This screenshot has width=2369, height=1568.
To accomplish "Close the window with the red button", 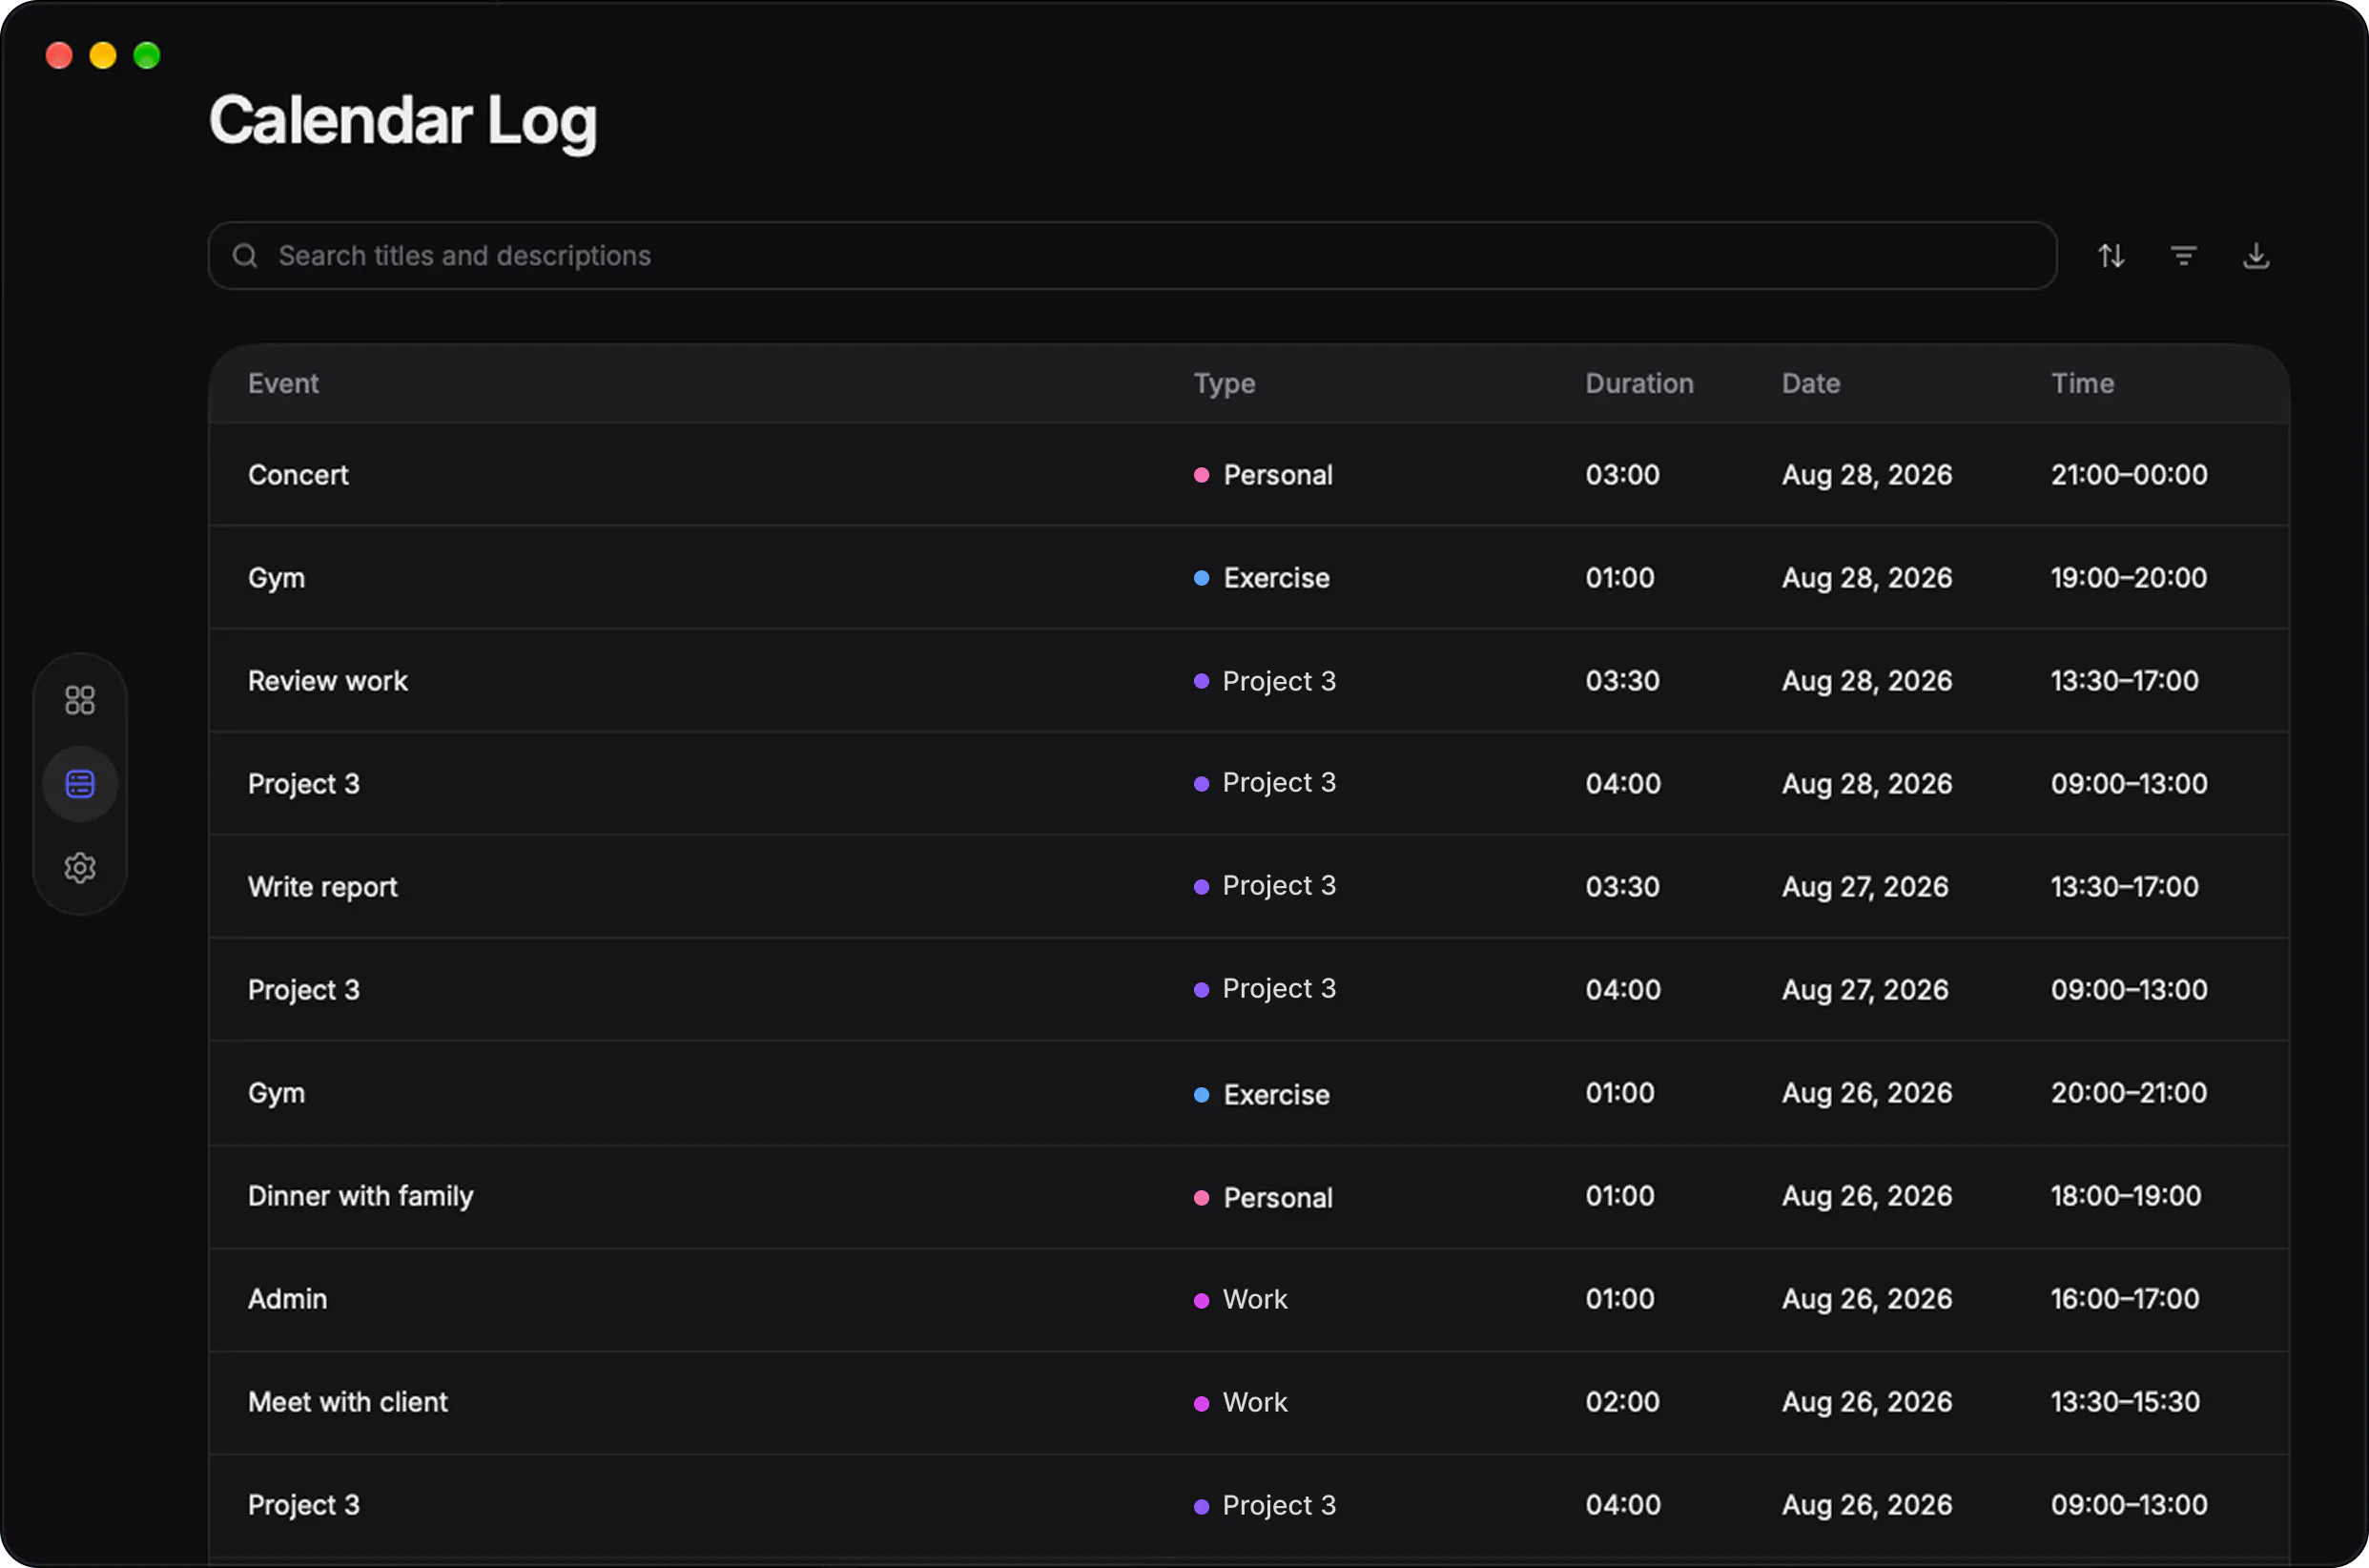I will tap(59, 55).
